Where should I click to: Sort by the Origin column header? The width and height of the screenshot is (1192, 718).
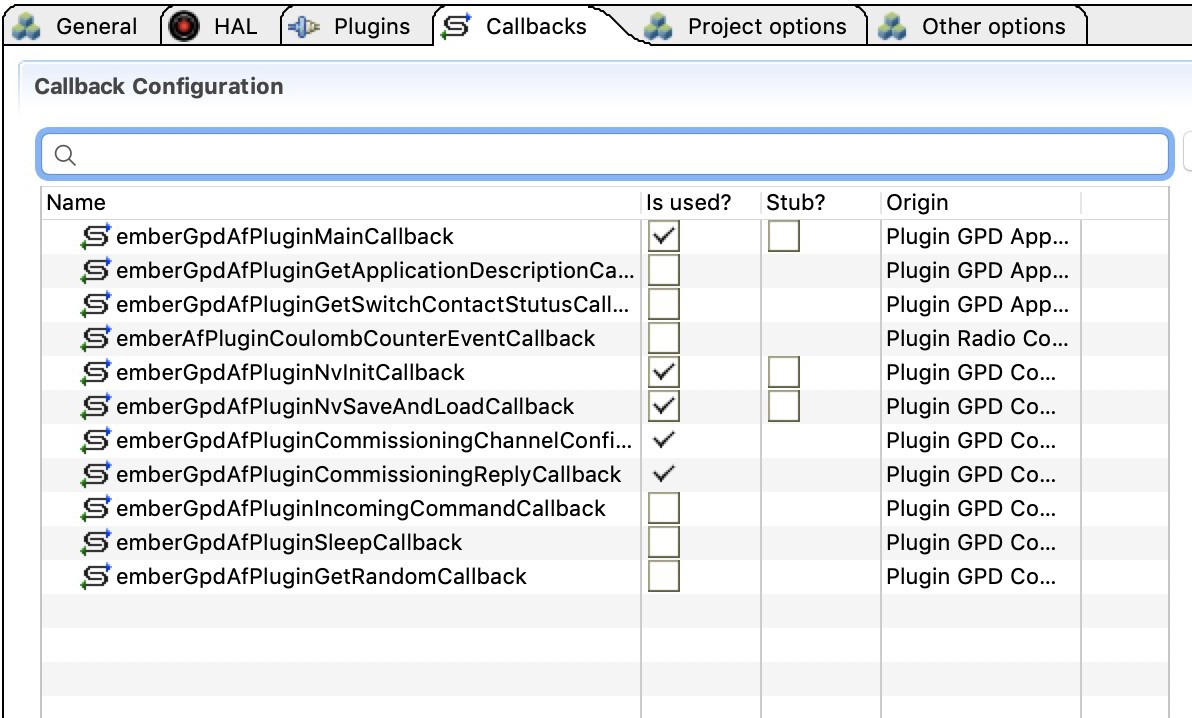916,202
